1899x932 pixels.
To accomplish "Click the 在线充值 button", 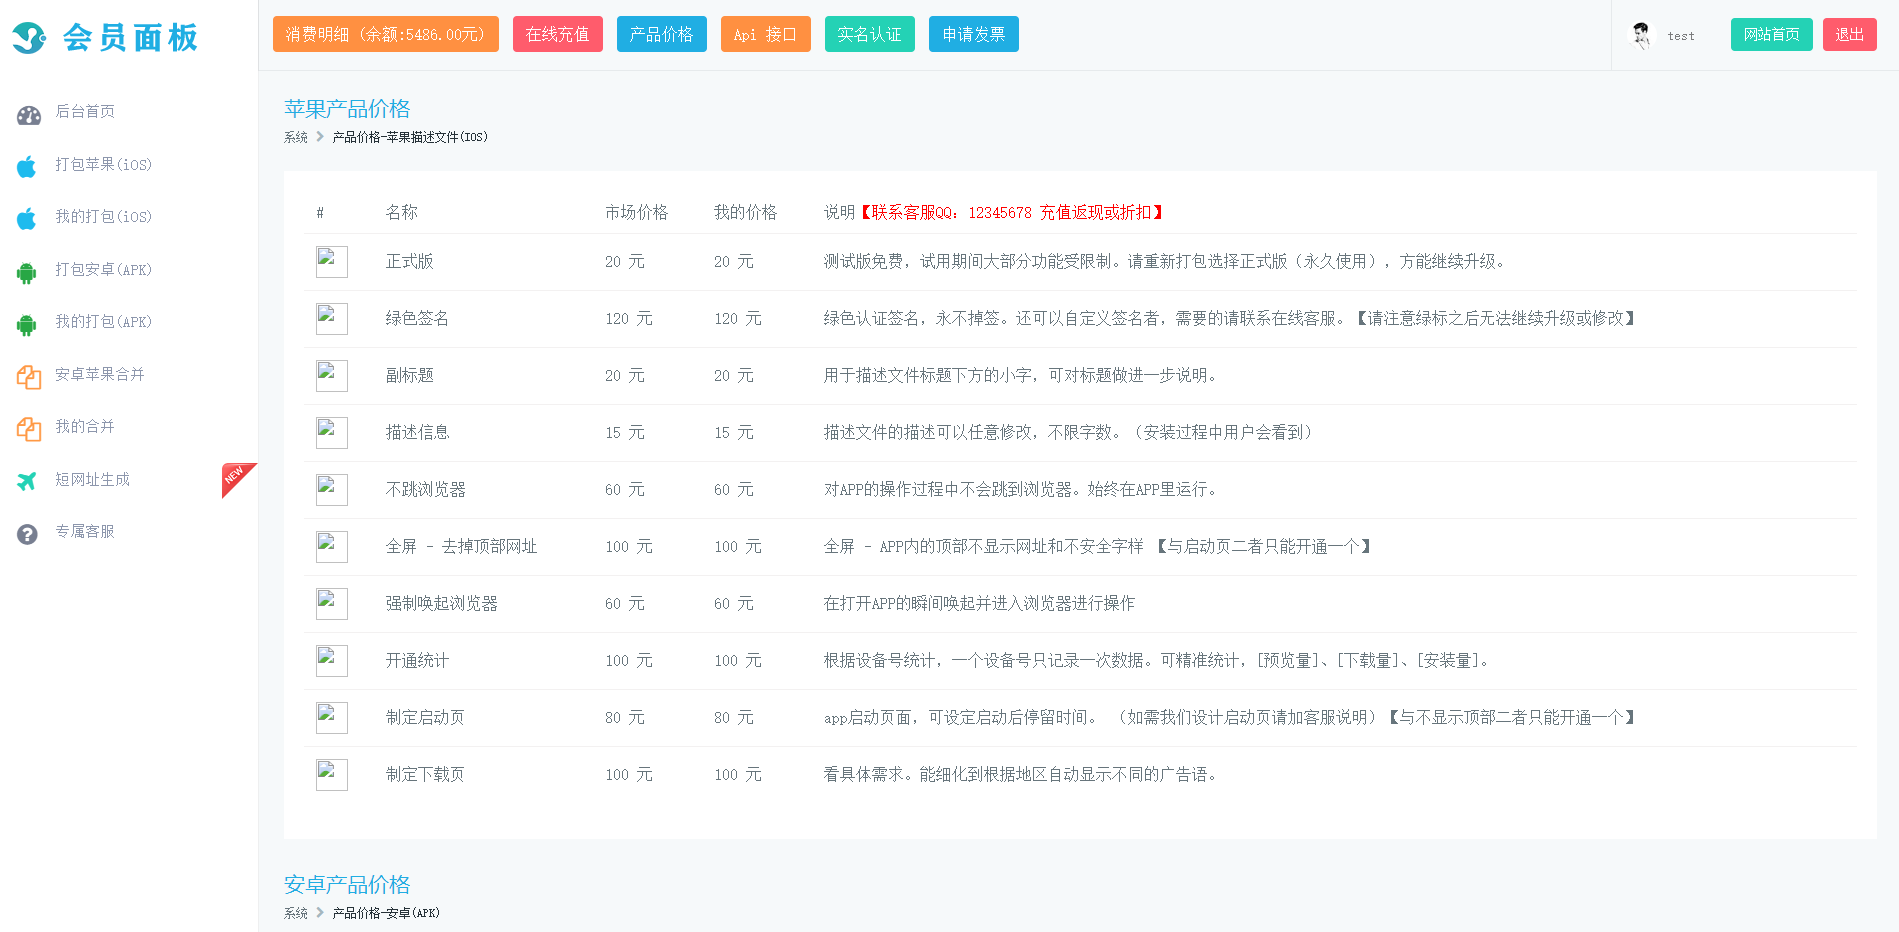I will point(557,34).
